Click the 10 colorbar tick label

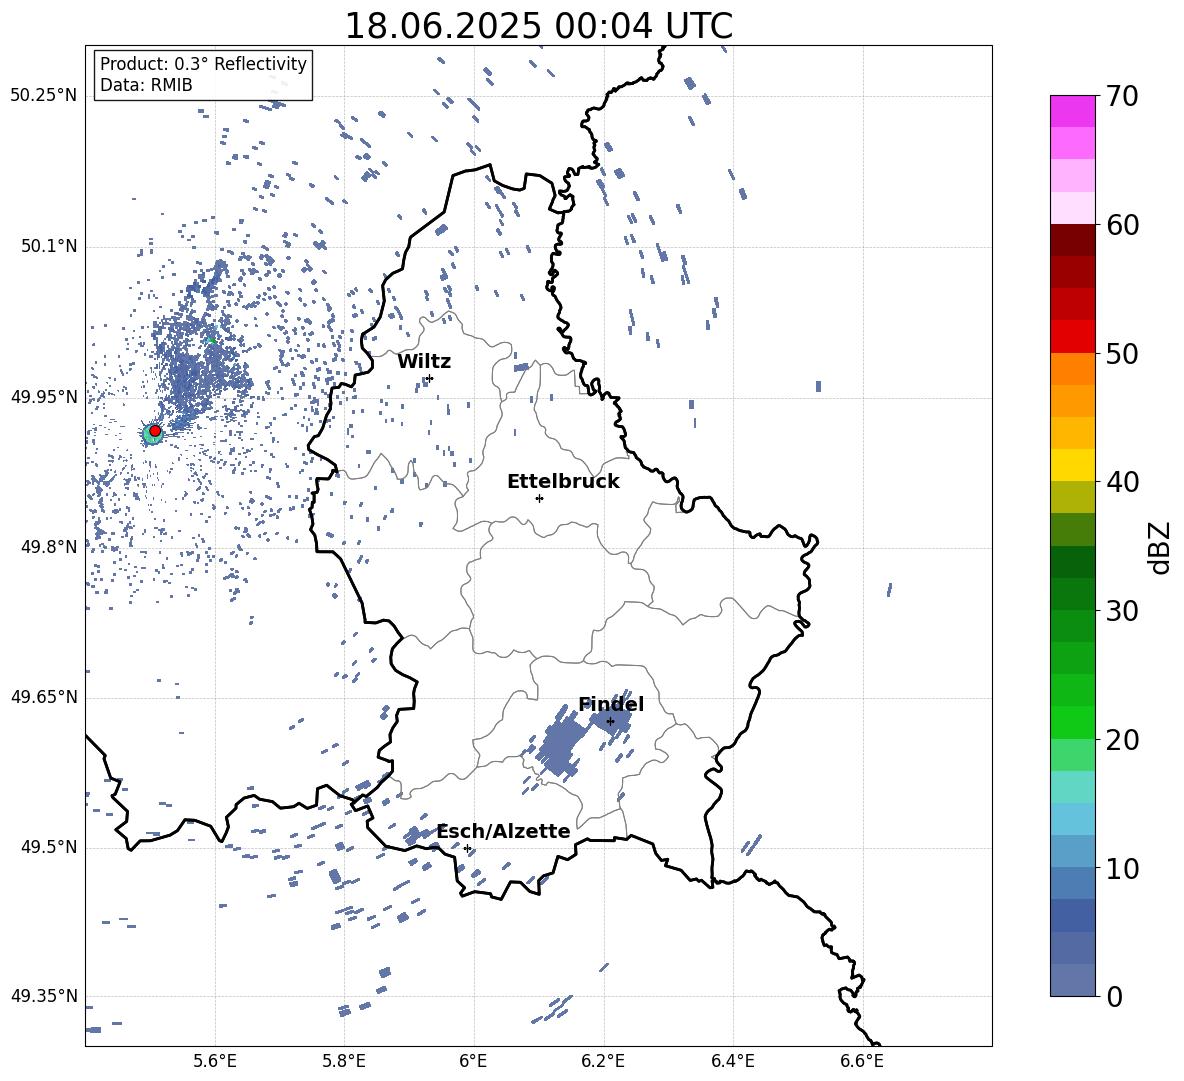[x=1122, y=868]
